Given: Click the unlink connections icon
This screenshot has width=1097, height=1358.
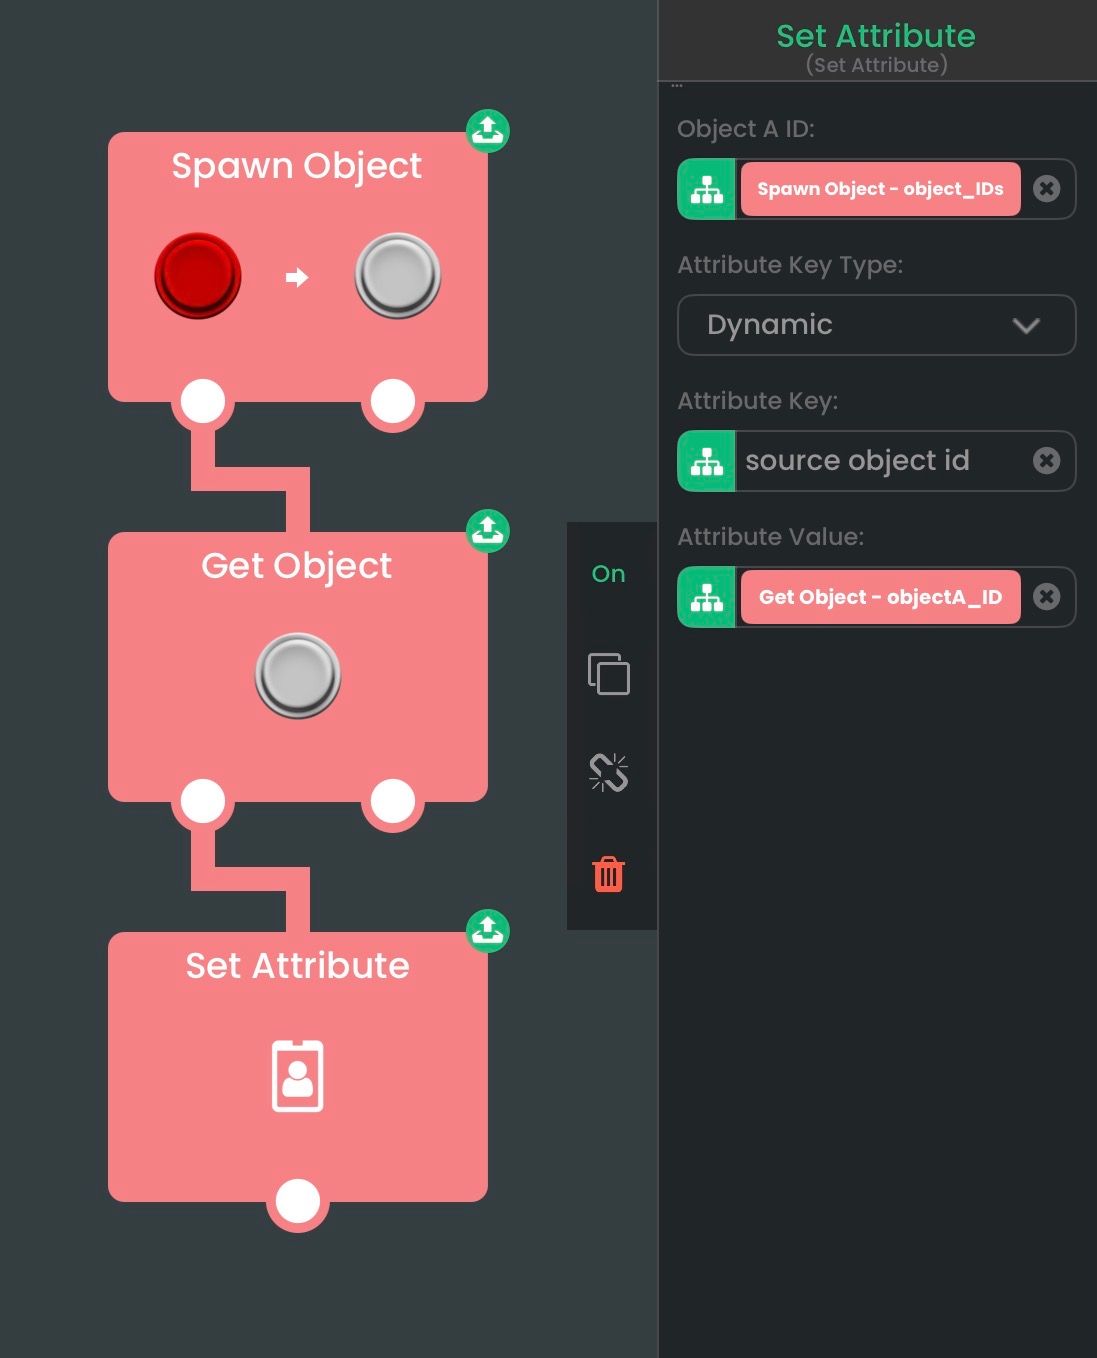Looking at the screenshot, I should (x=608, y=773).
